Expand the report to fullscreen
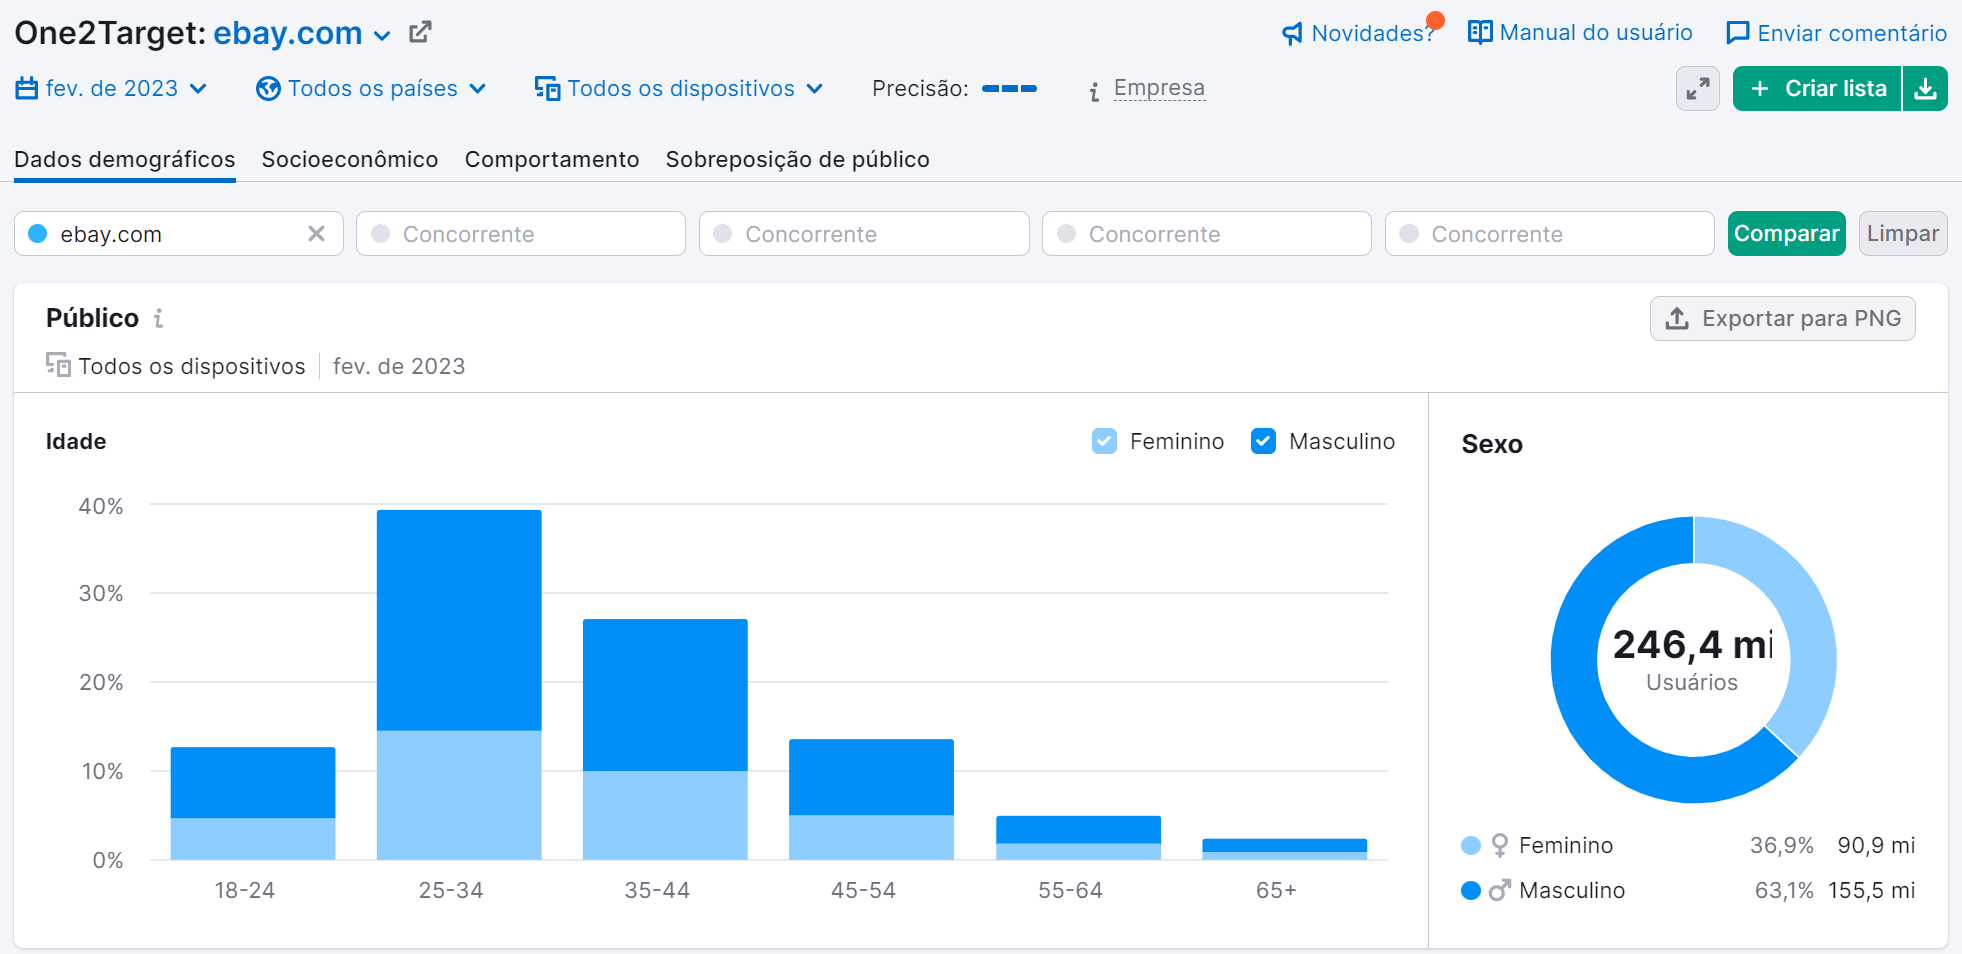The image size is (1962, 954). 1697,89
